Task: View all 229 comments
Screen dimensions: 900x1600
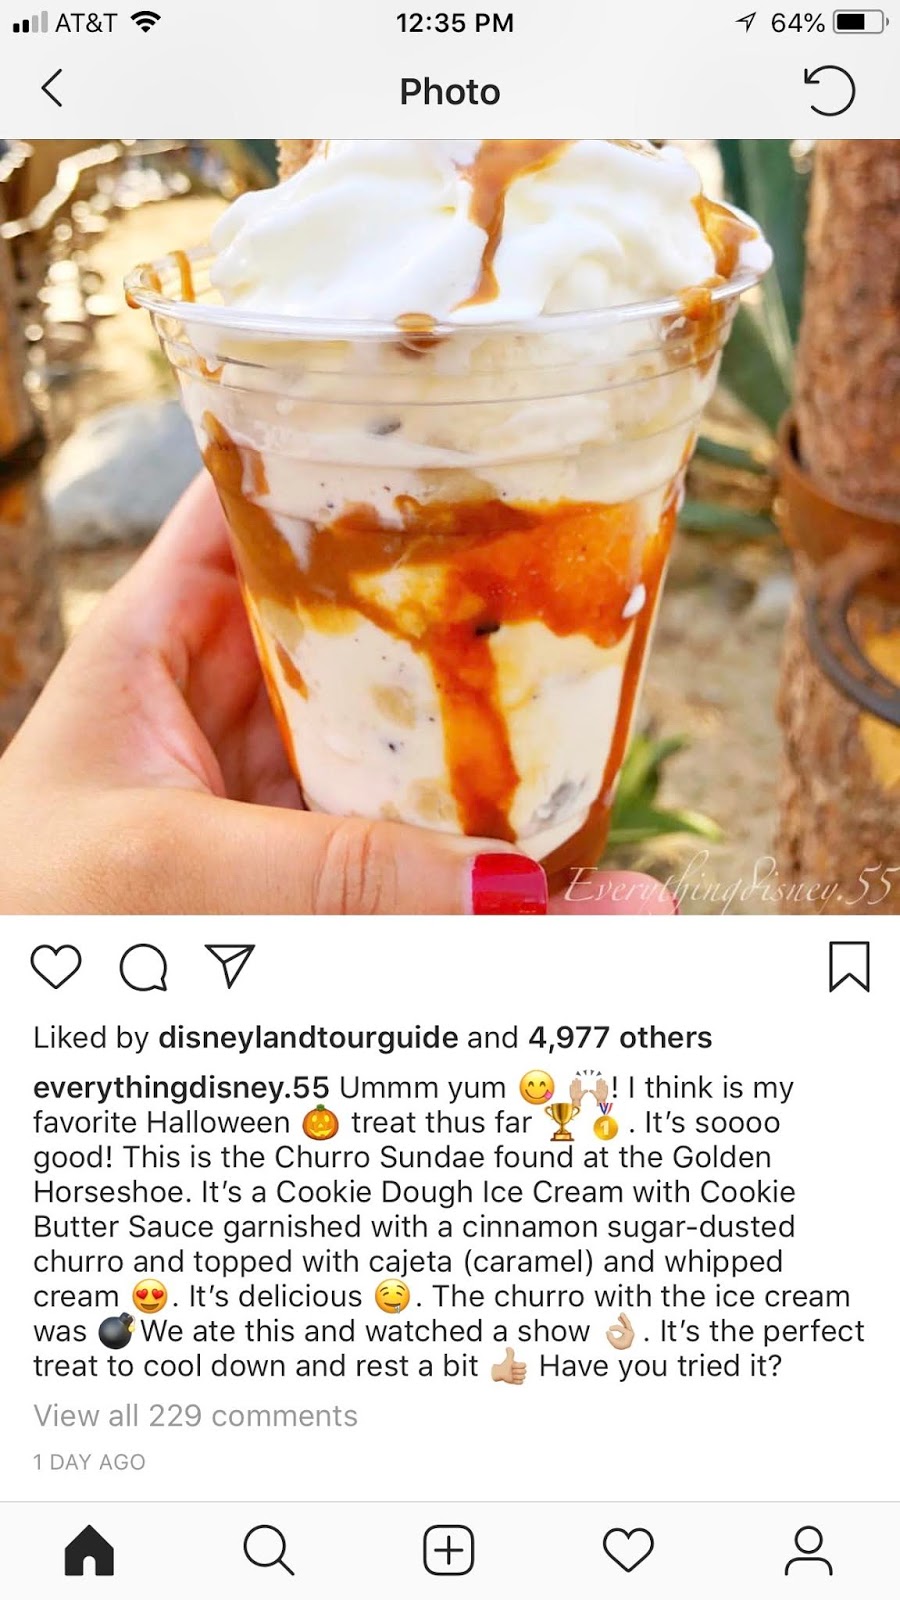Action: [x=195, y=1416]
